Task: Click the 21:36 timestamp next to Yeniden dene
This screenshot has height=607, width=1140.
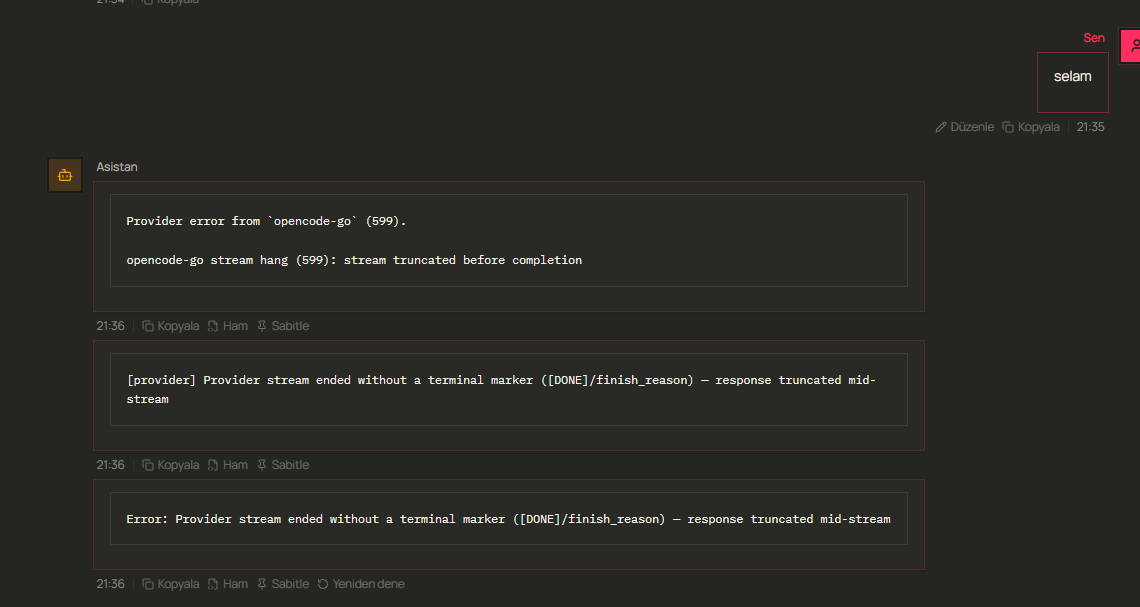Action: pyautogui.click(x=111, y=584)
